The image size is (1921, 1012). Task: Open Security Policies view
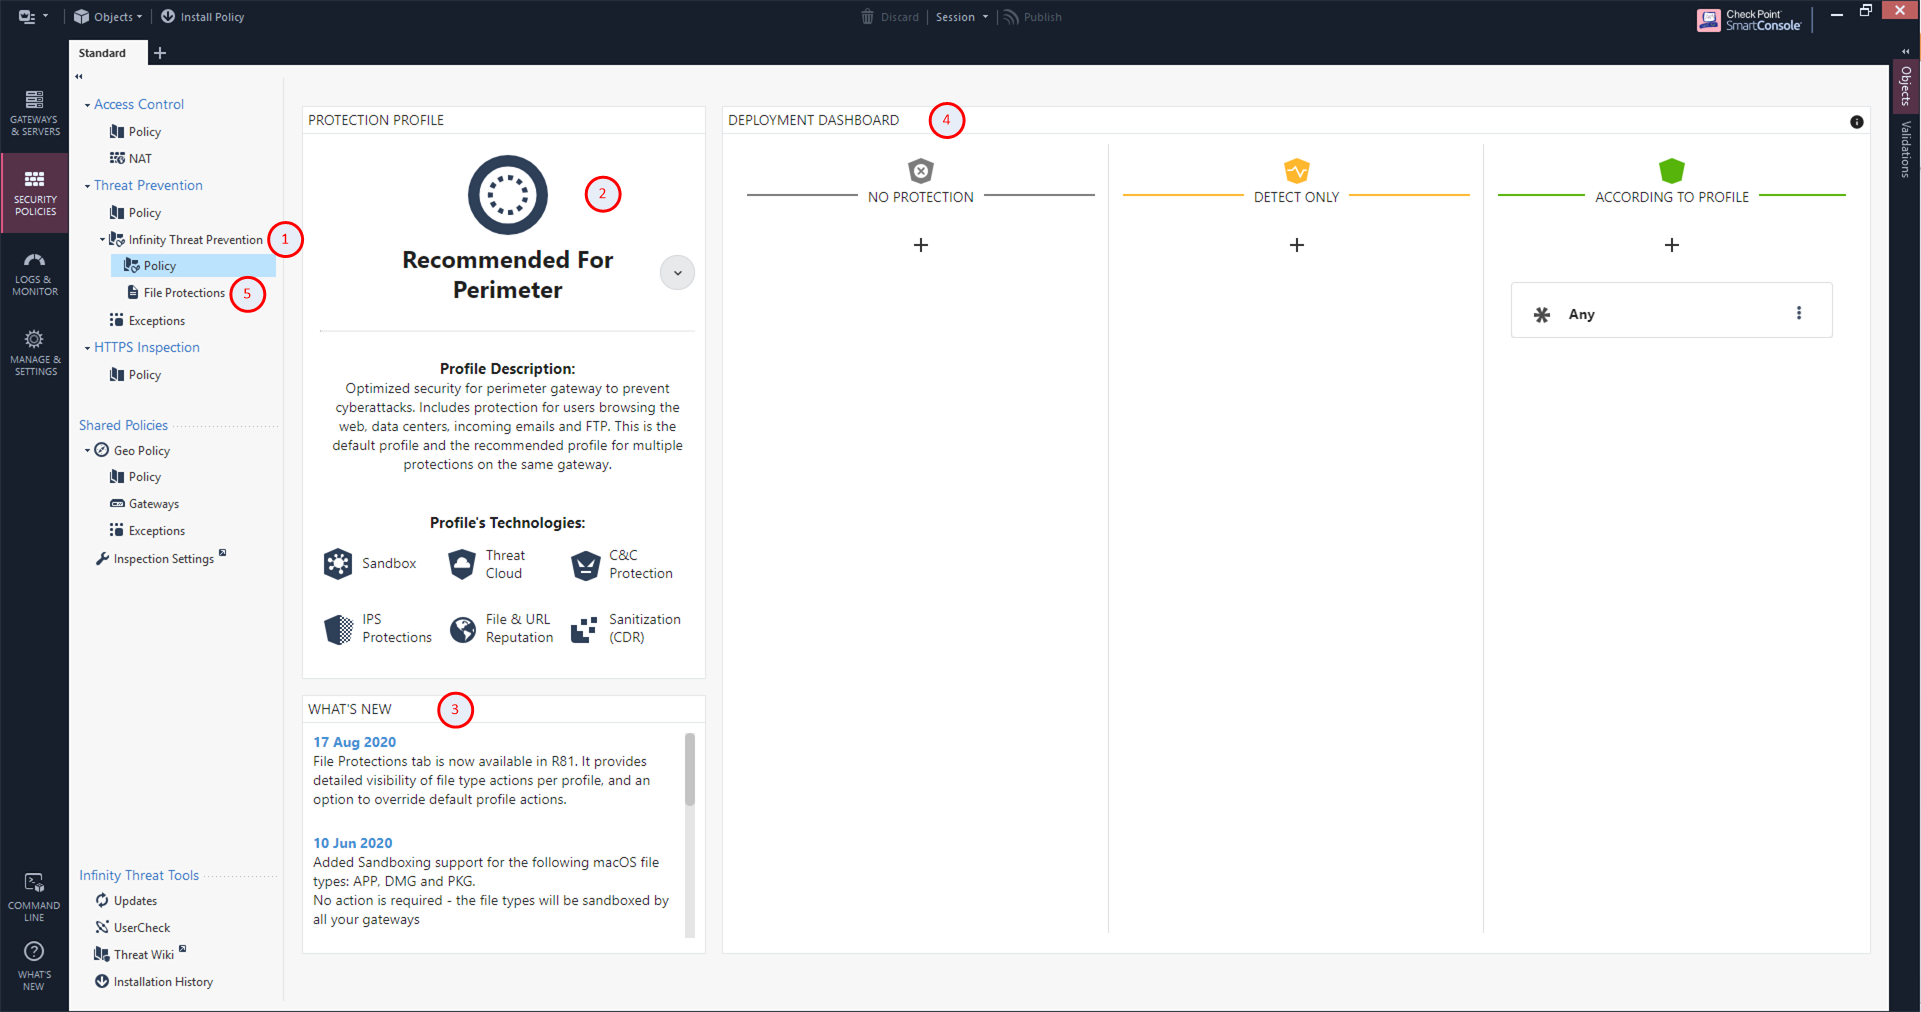click(34, 192)
